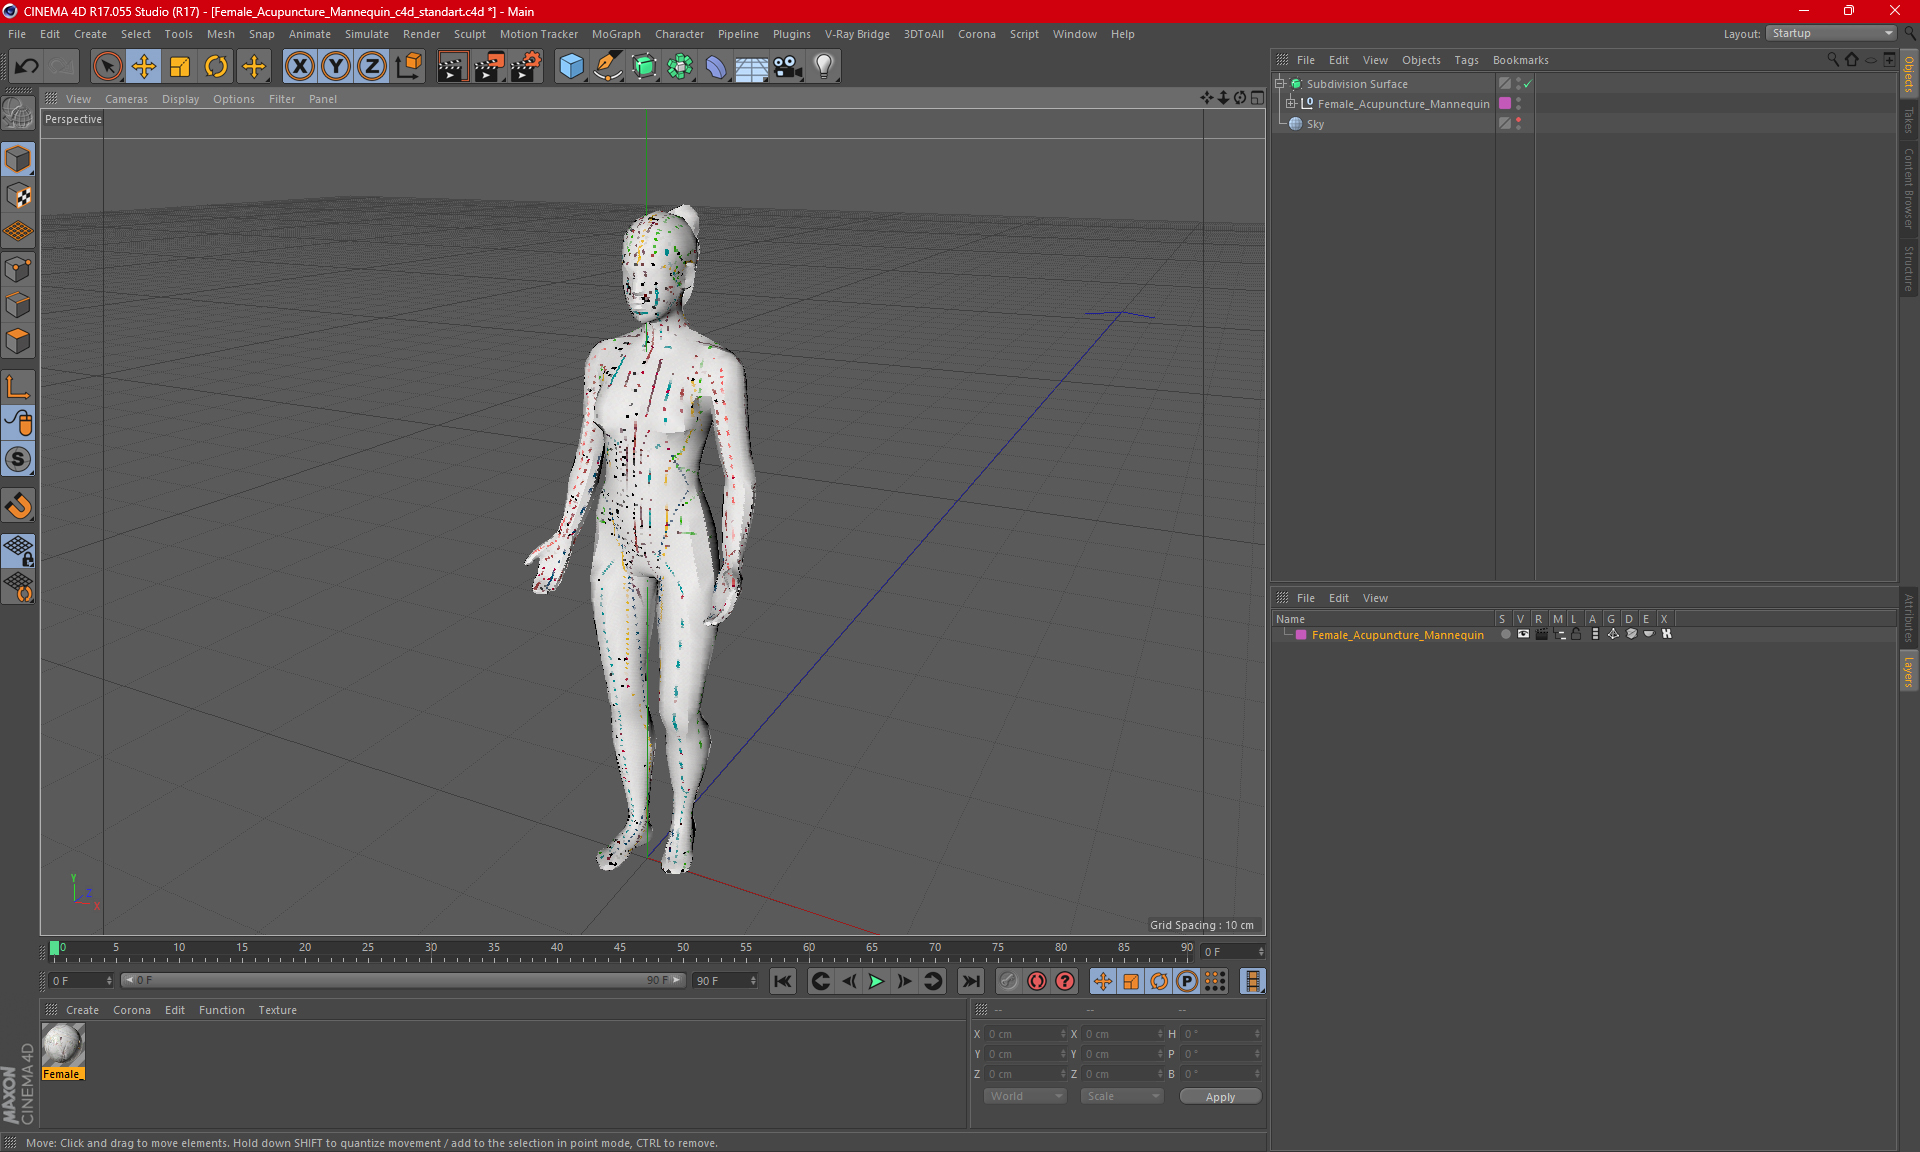The image size is (1920, 1152).
Task: Open the MoGraph menu
Action: pyautogui.click(x=615, y=34)
